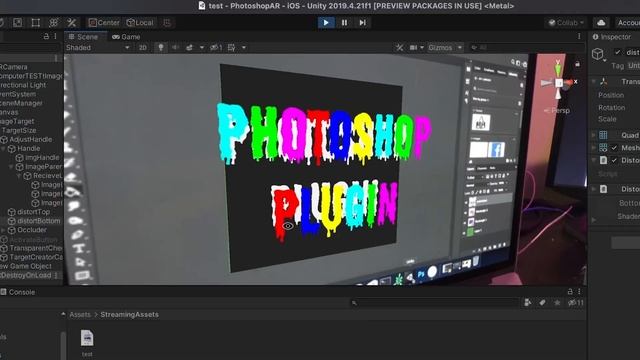Open the Gizmos dropdown arrow

[460, 48]
